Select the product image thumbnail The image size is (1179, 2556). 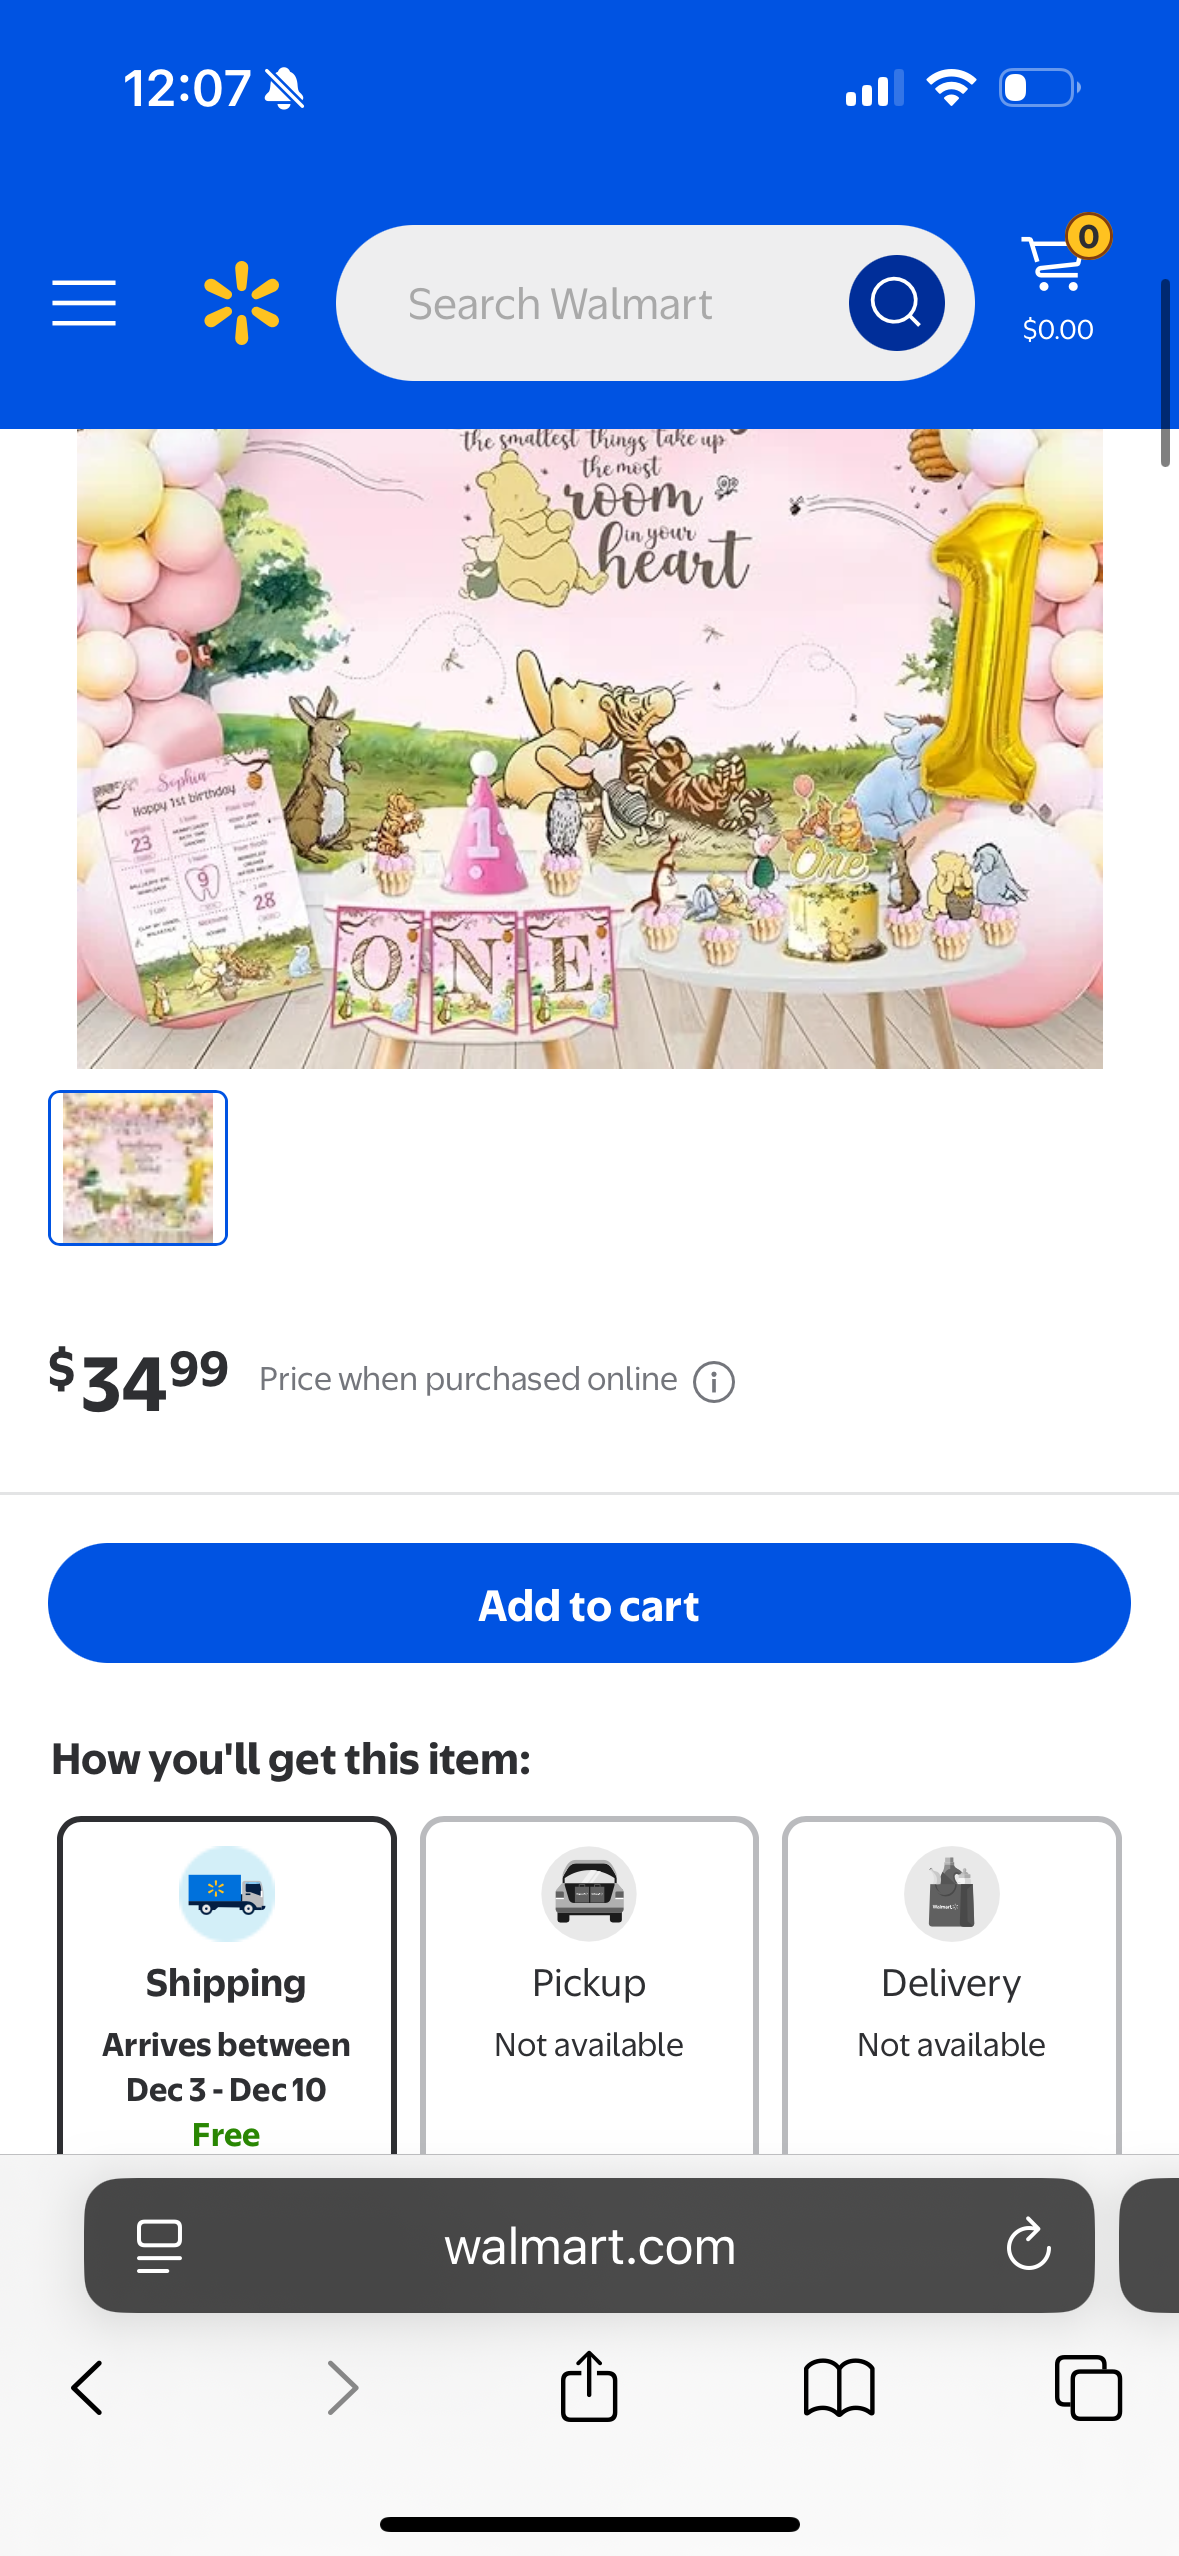point(138,1168)
